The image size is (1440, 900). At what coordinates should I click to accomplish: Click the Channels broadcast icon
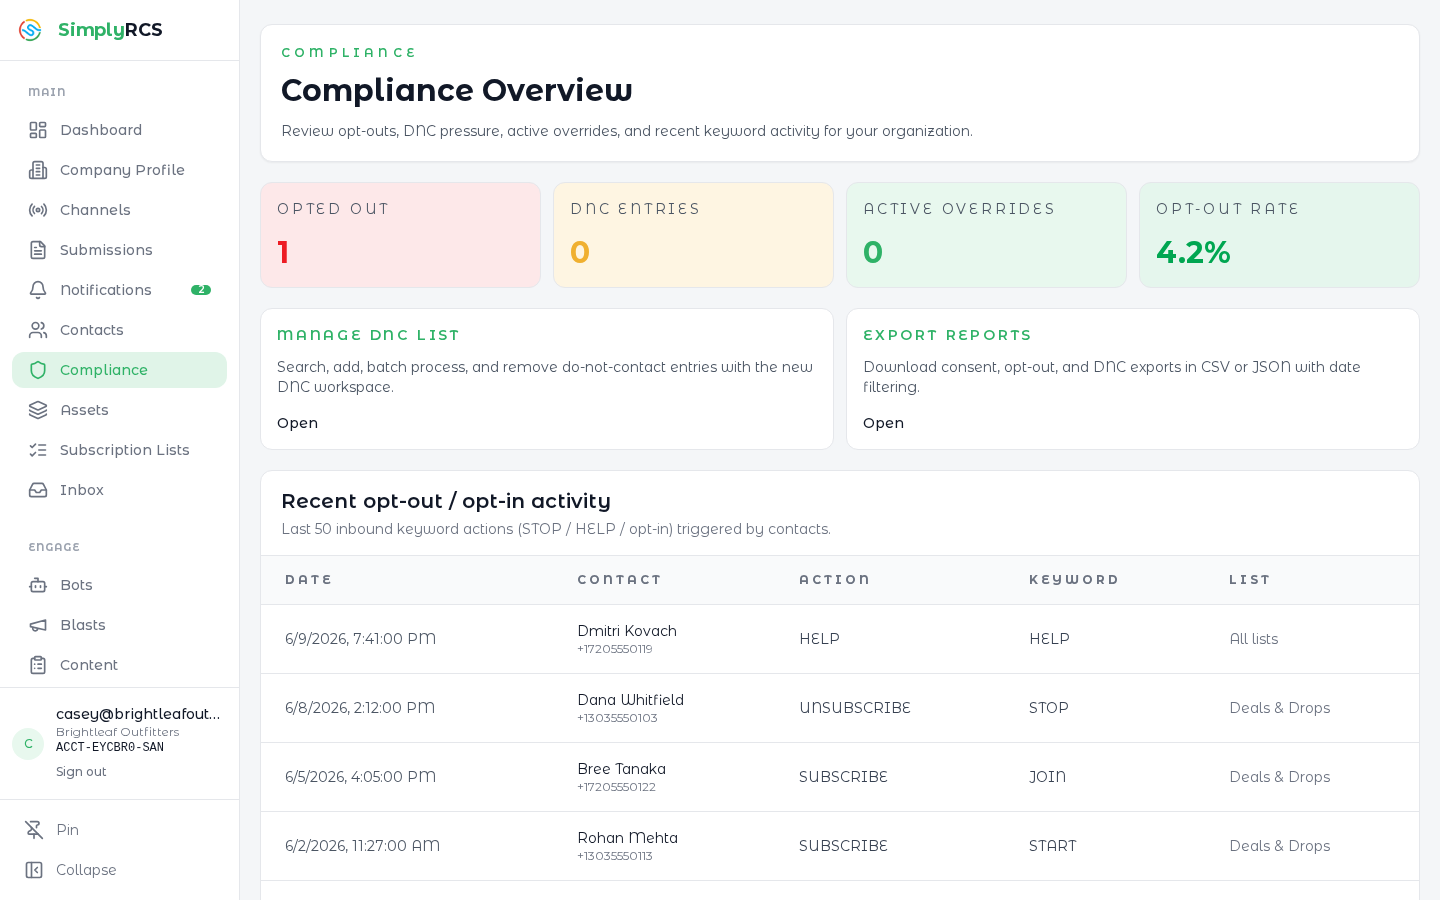point(38,210)
